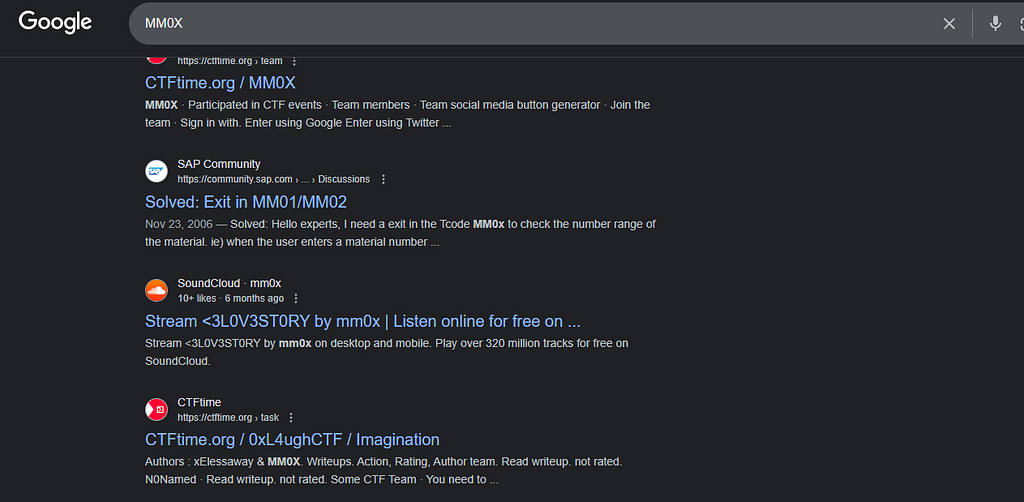Screen dimensions: 1024x502
Task: Click the SoundCloud favicon
Action: [157, 290]
